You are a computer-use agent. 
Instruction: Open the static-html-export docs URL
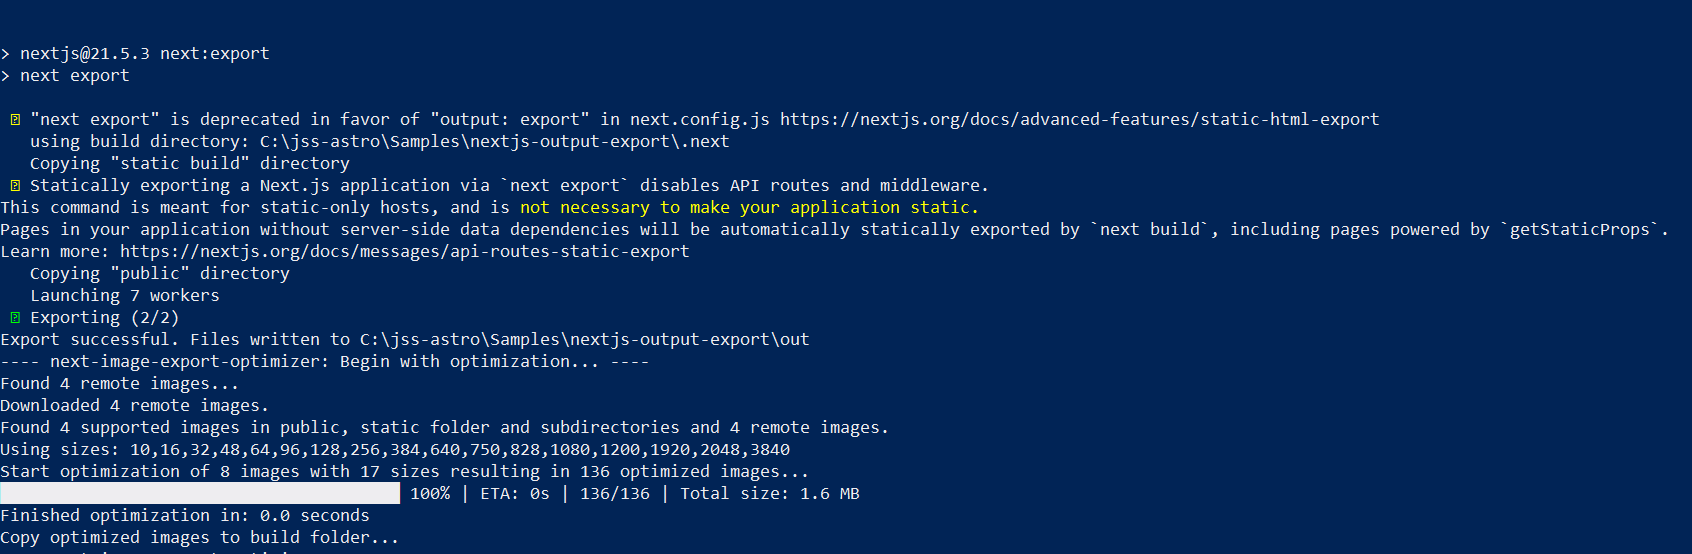tap(1079, 120)
